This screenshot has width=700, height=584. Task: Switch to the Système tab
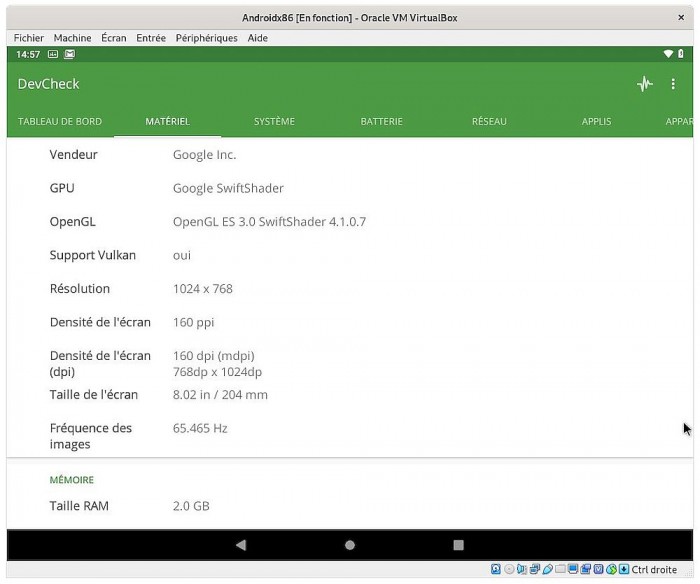(x=274, y=122)
